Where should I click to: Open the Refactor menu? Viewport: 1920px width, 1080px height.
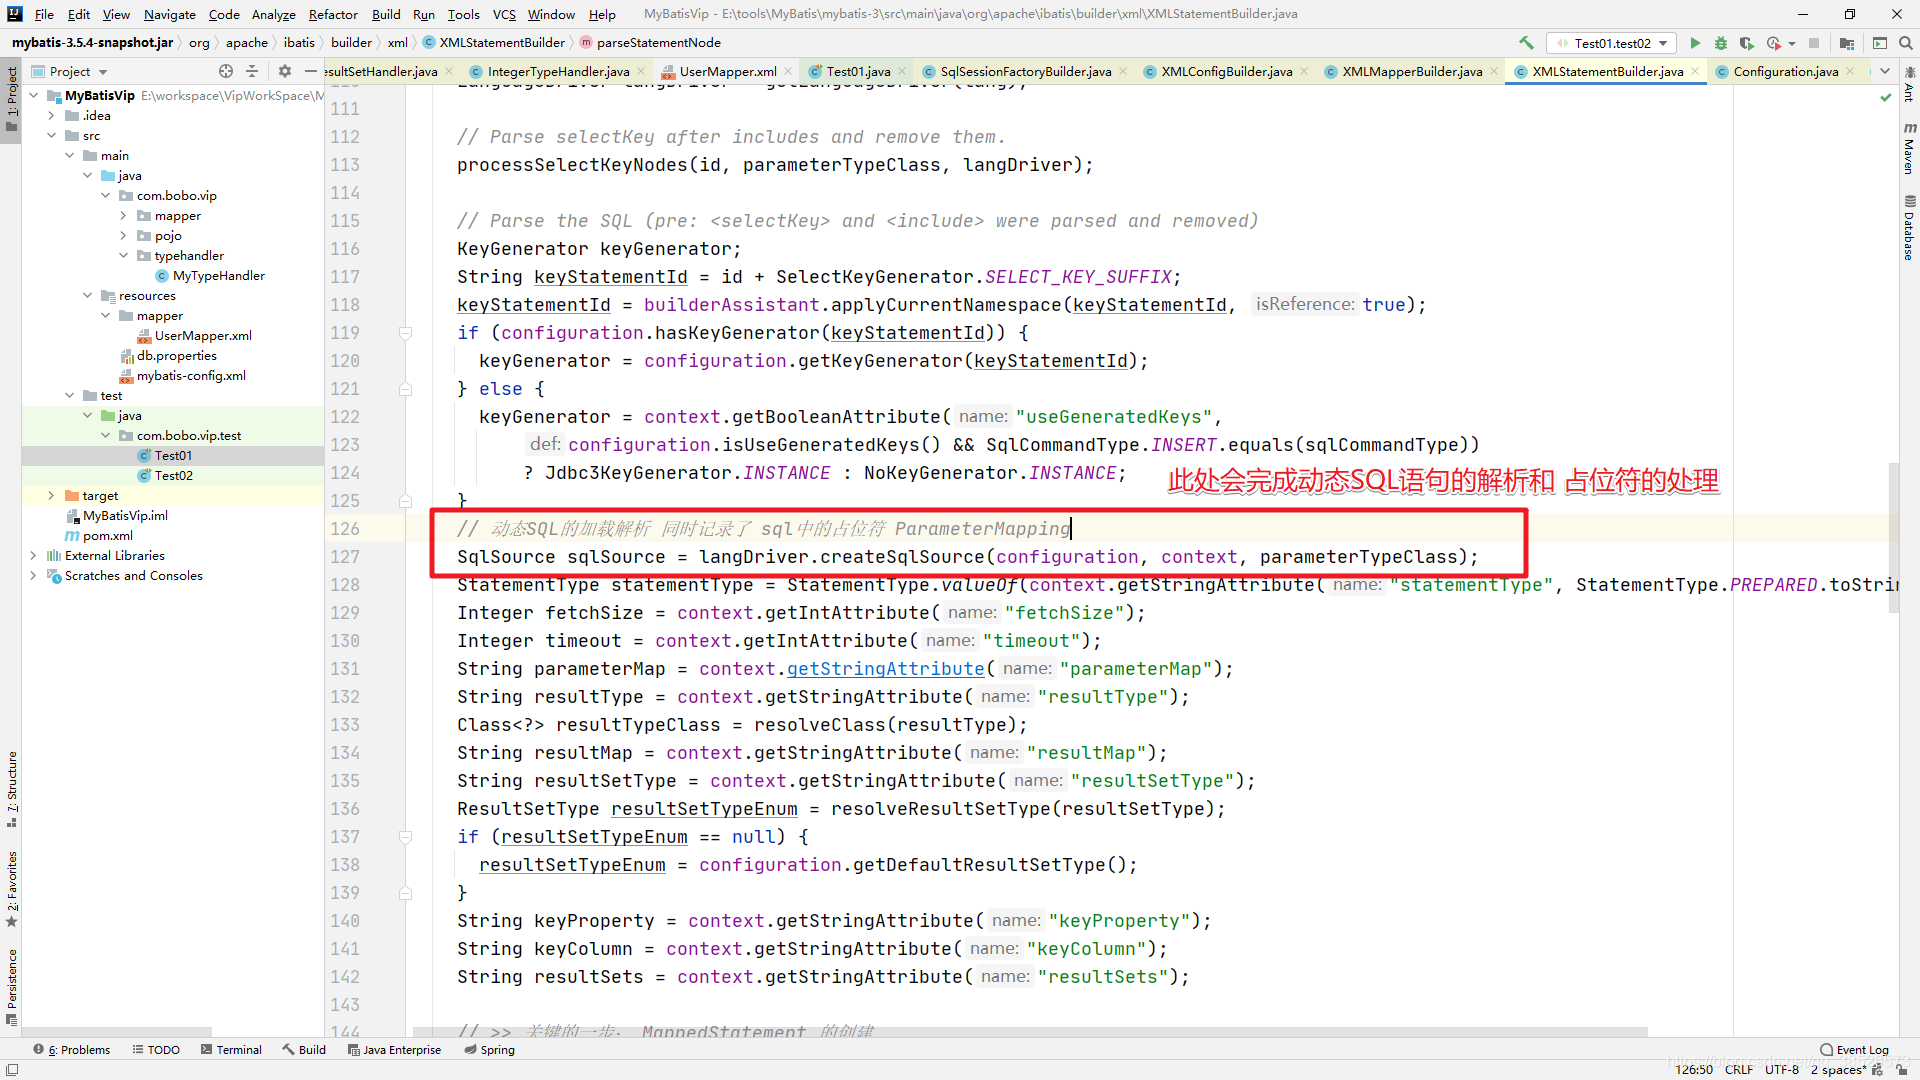[332, 14]
